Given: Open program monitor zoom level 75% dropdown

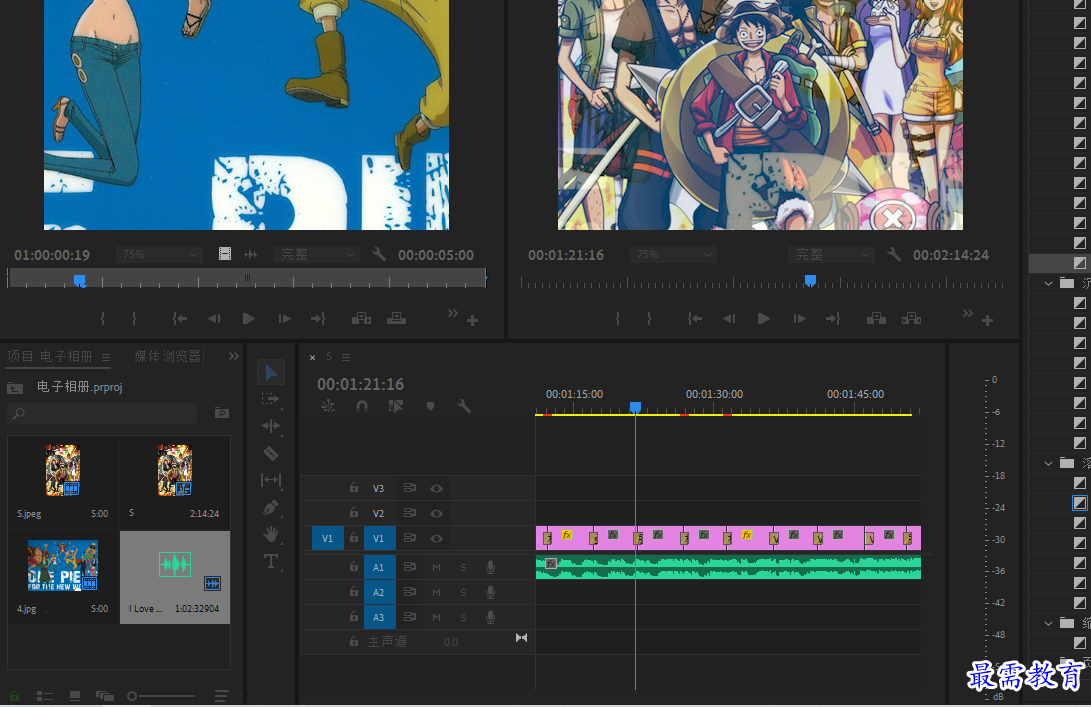Looking at the screenshot, I should pos(674,255).
